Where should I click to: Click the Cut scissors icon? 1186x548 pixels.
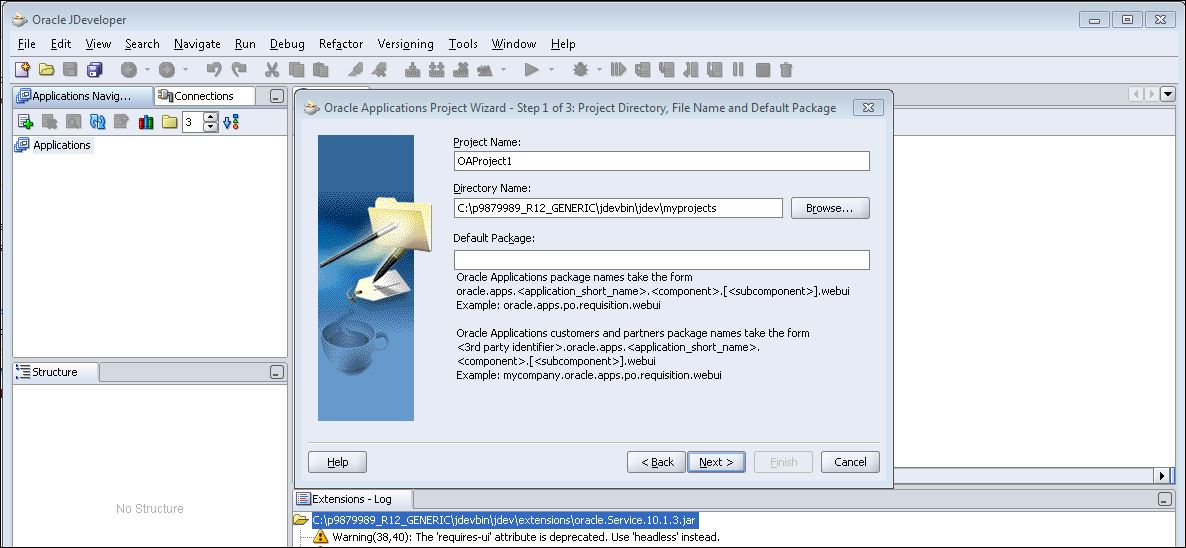point(272,70)
